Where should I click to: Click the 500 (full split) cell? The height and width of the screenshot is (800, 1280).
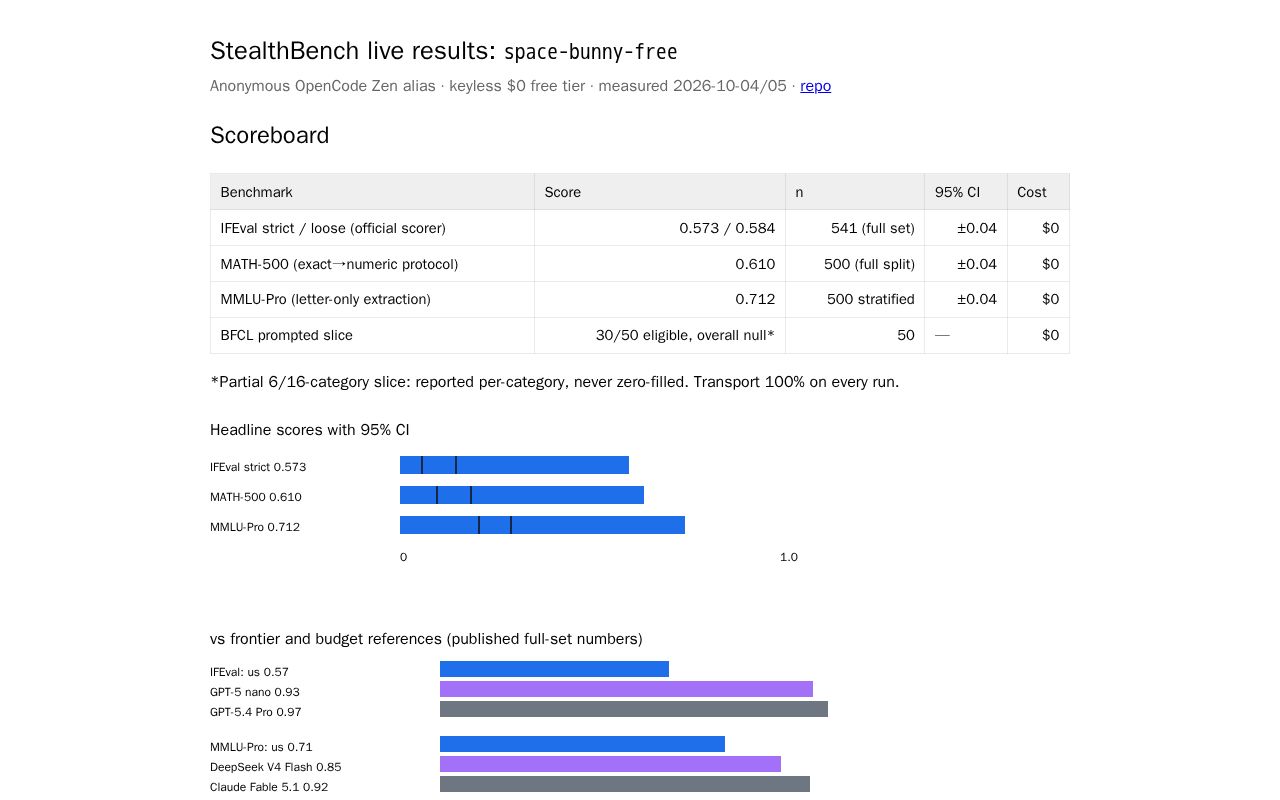coord(855,264)
